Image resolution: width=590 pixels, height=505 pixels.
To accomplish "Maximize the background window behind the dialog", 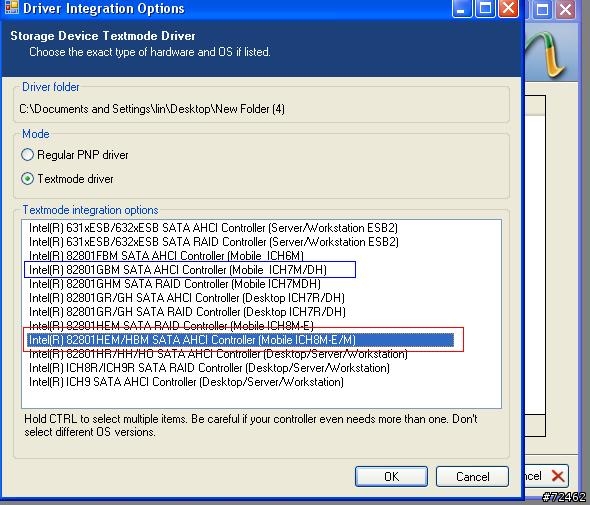I will [542, 9].
